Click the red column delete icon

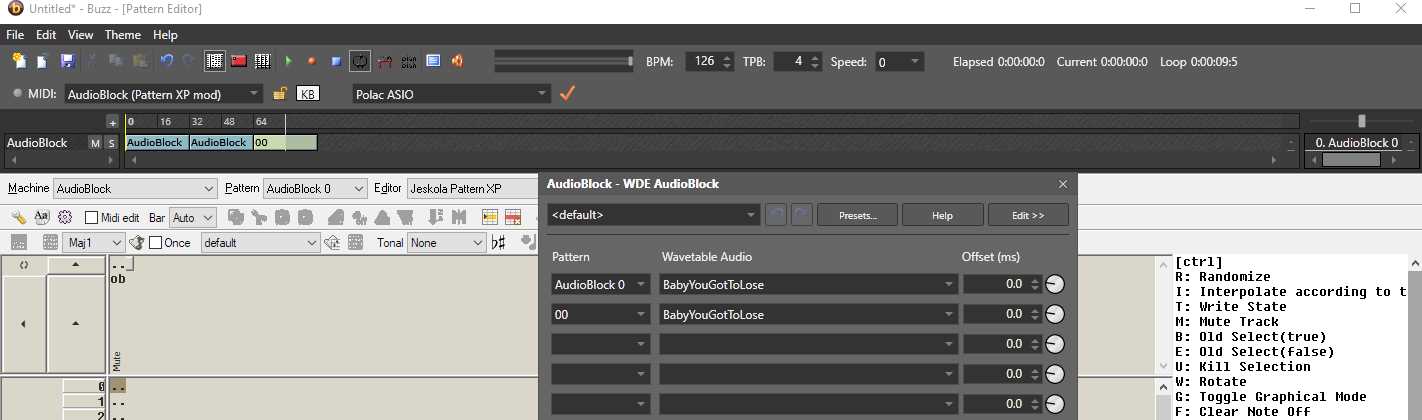[x=513, y=217]
